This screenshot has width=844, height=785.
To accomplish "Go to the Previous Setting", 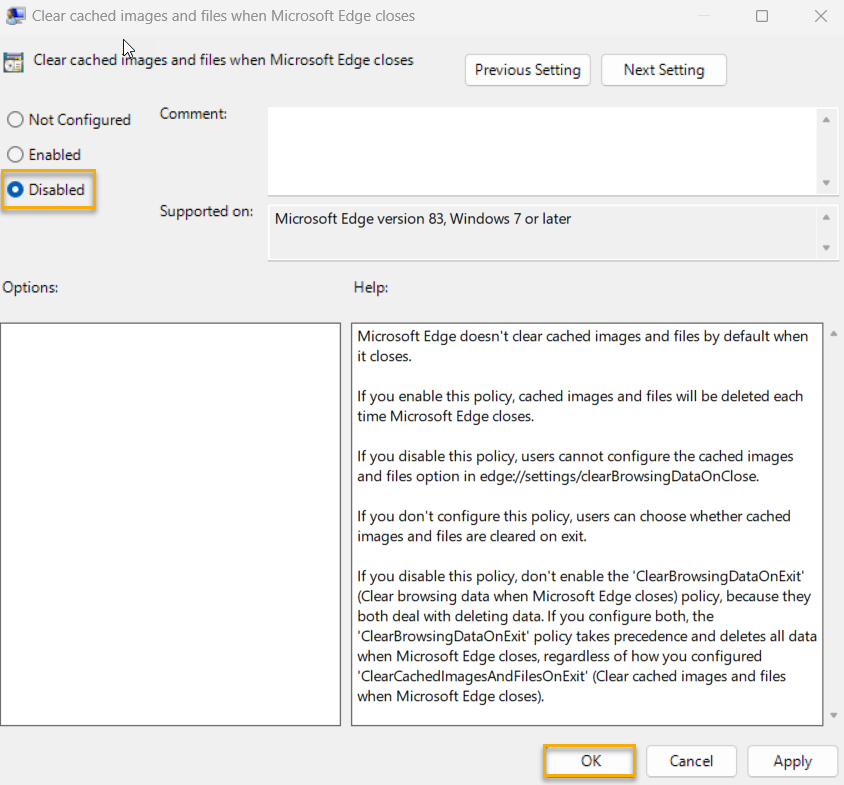I will [527, 70].
